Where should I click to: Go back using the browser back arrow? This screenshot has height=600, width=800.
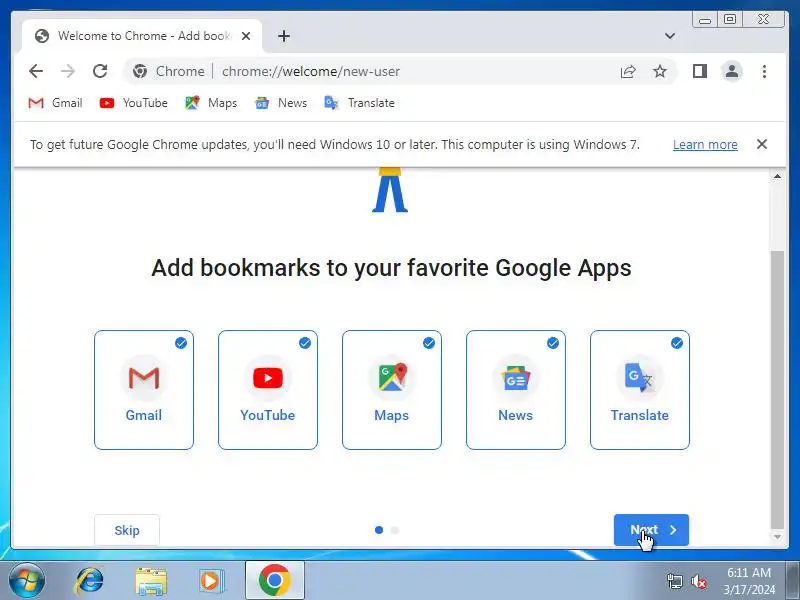click(x=36, y=71)
